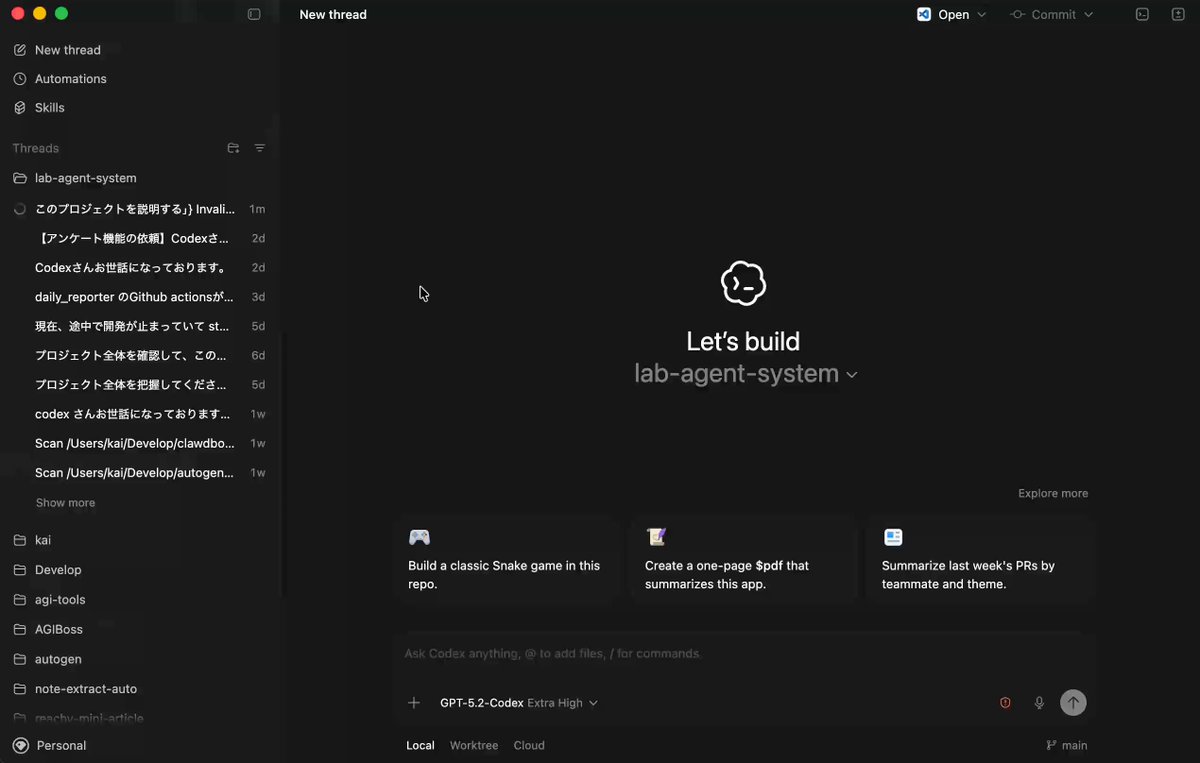Show more threads
Viewport: 1200px width, 763px height.
(65, 503)
